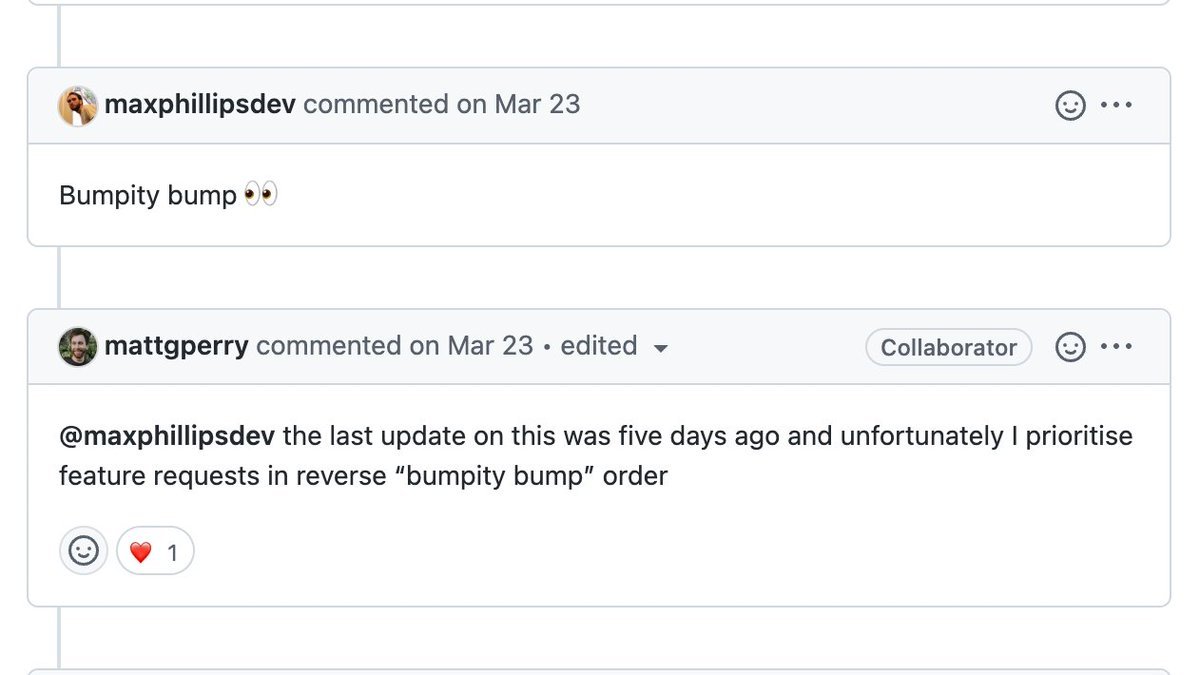Screen dimensions: 1200x675
Task: Click the "edited" label on mattgperry's comment
Action: click(x=598, y=346)
